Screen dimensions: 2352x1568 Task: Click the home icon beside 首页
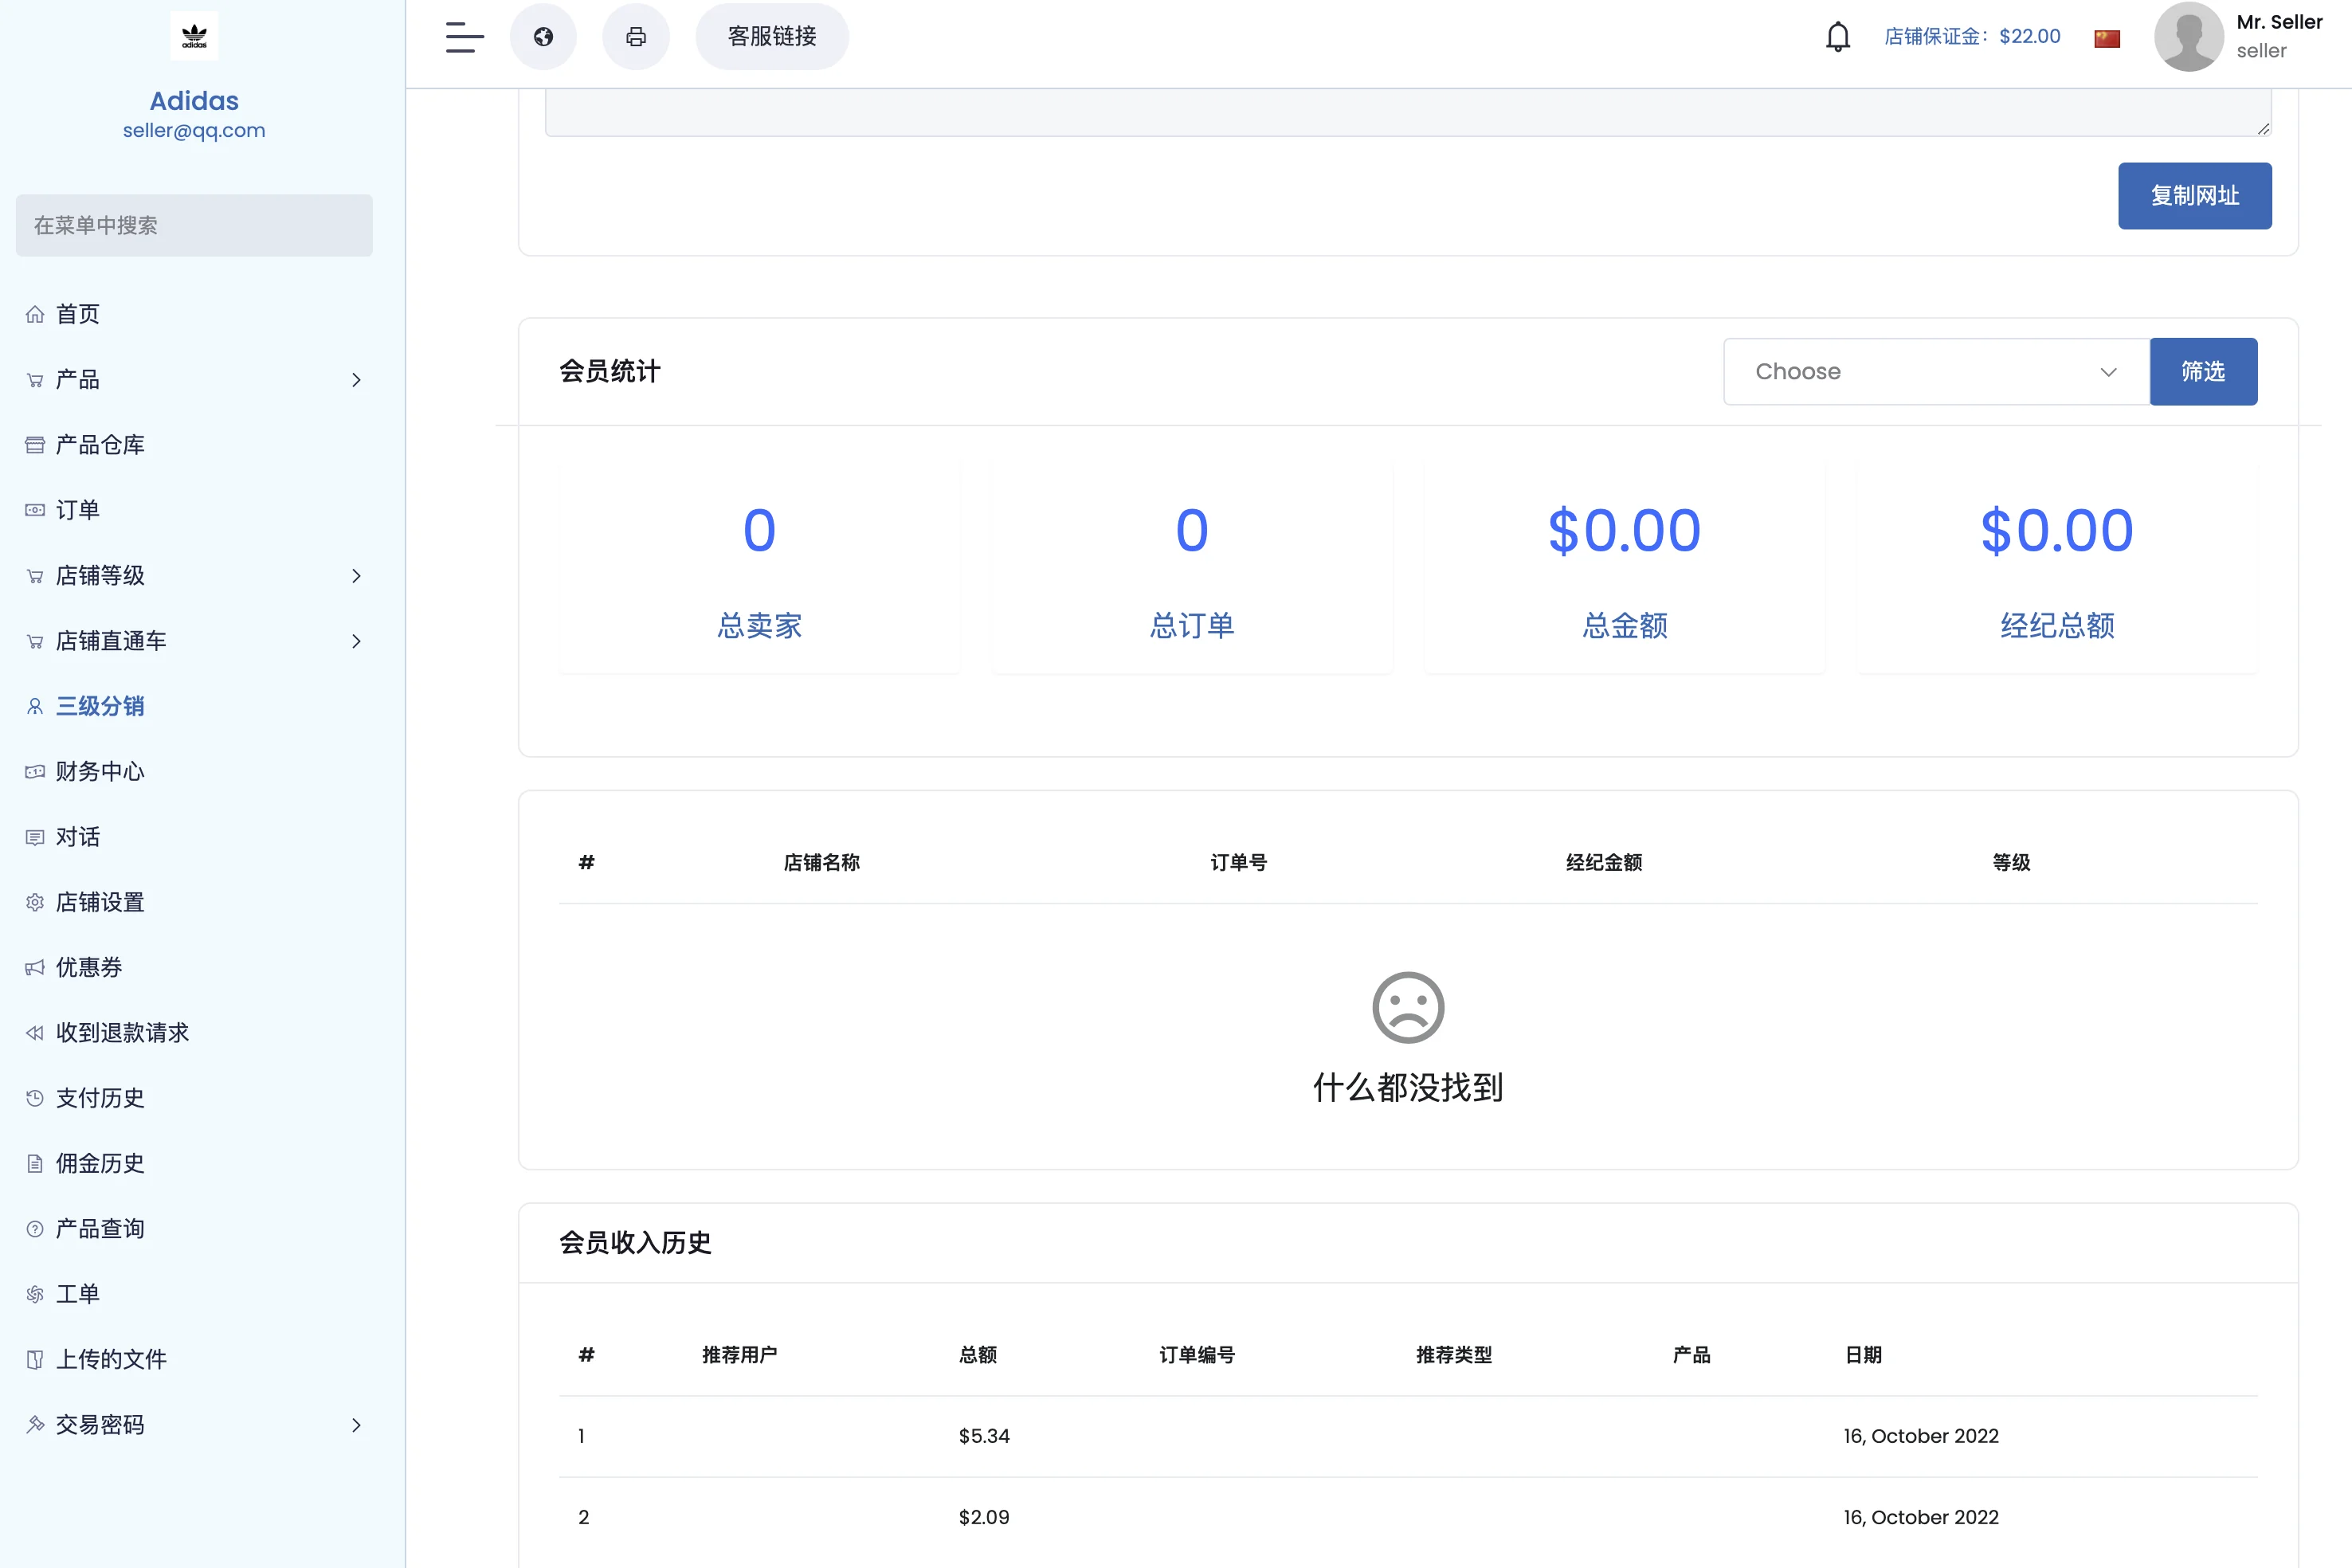pos(35,314)
